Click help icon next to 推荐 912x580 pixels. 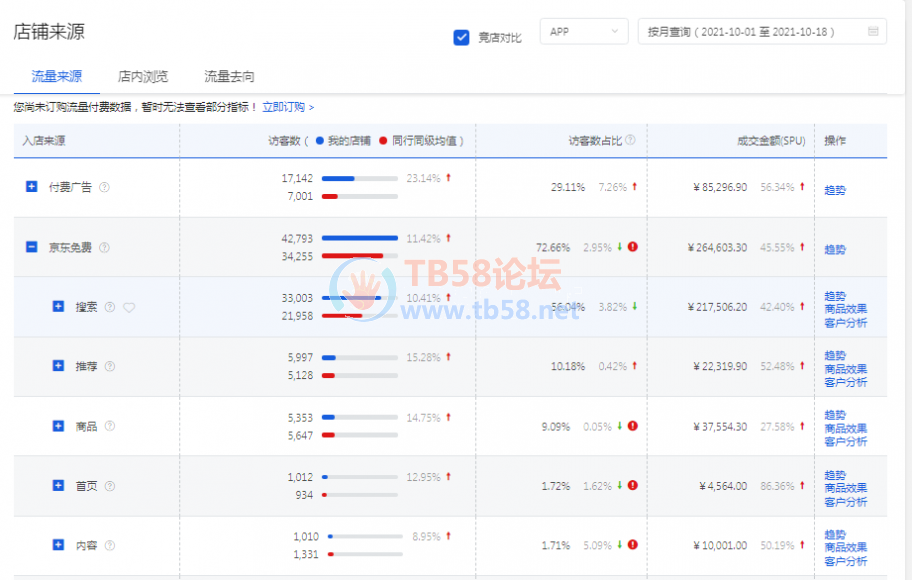(x=110, y=366)
